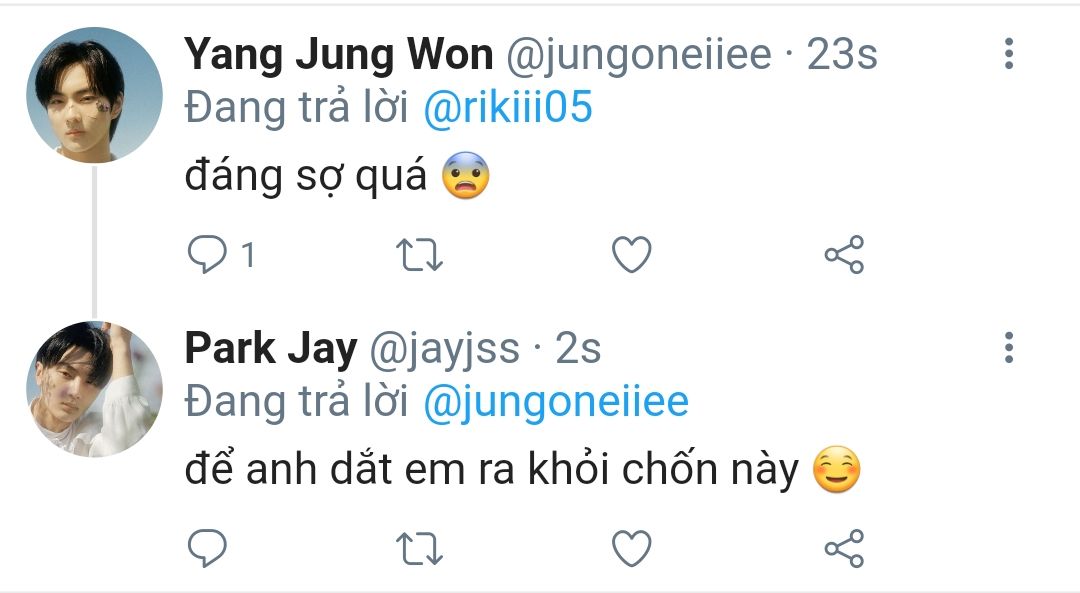Share Park Jay's tweet

pos(844,548)
